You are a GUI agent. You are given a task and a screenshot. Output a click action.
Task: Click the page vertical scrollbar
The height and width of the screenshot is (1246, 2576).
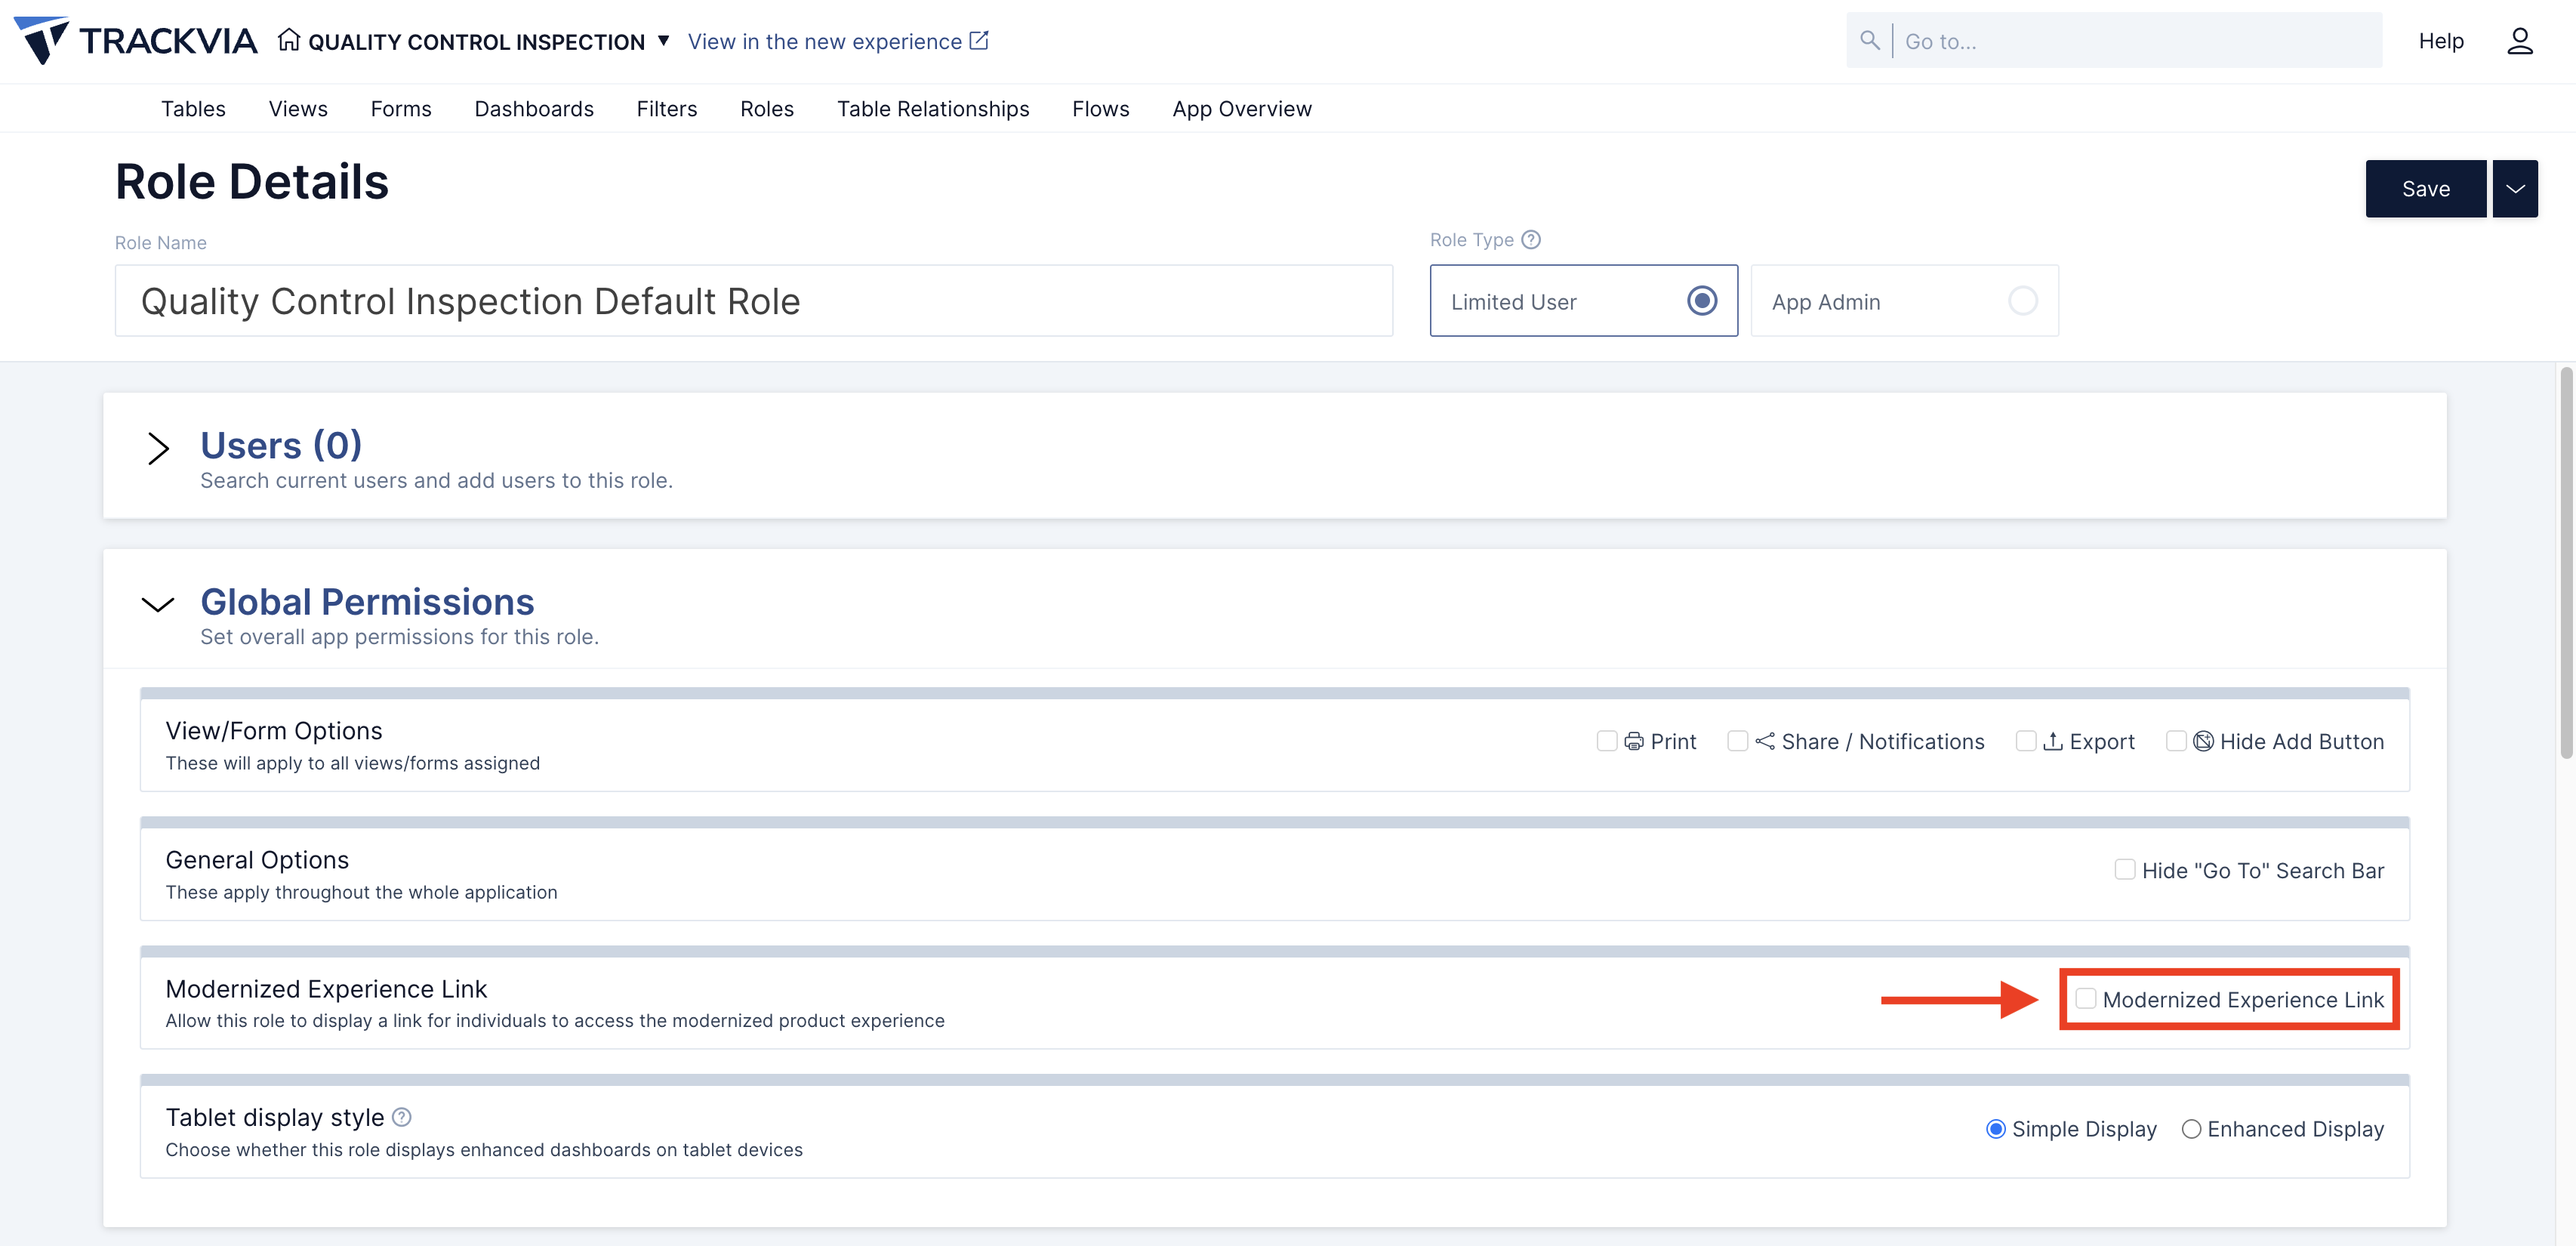point(2566,563)
